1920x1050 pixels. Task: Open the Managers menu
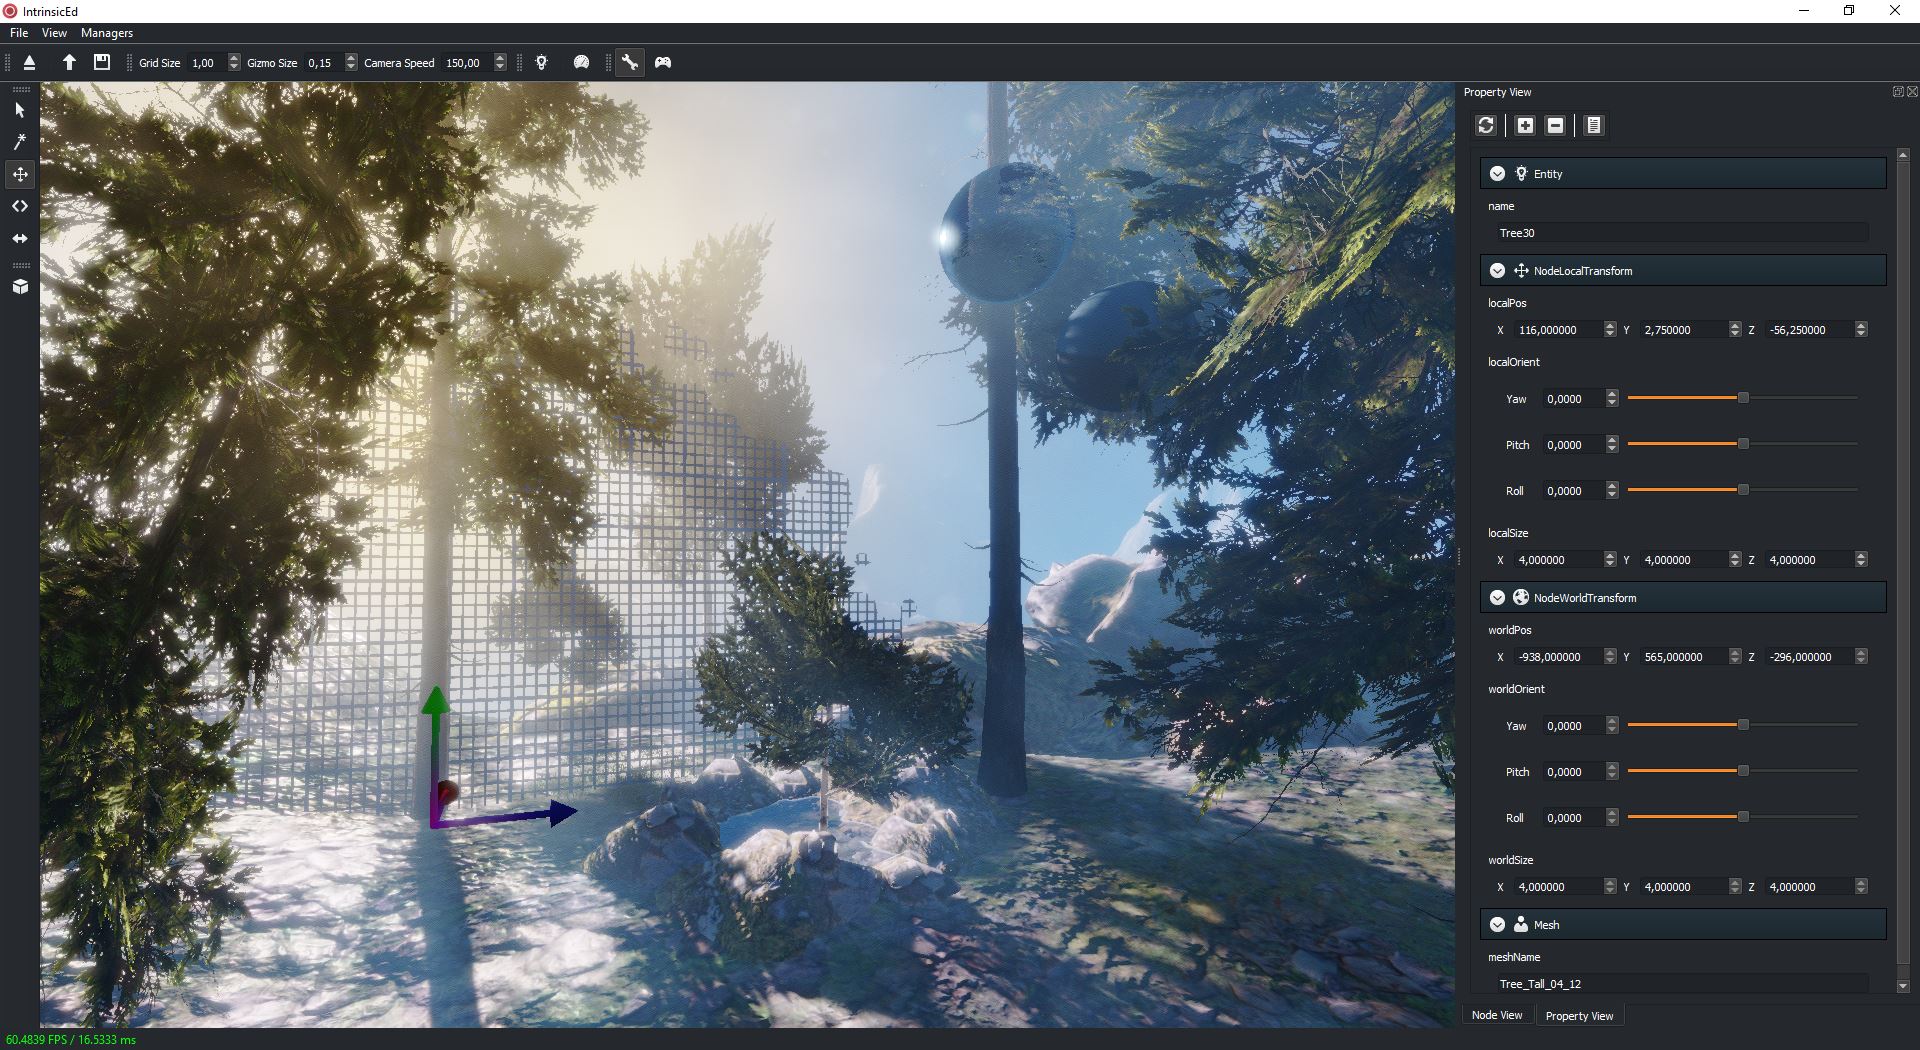107,33
